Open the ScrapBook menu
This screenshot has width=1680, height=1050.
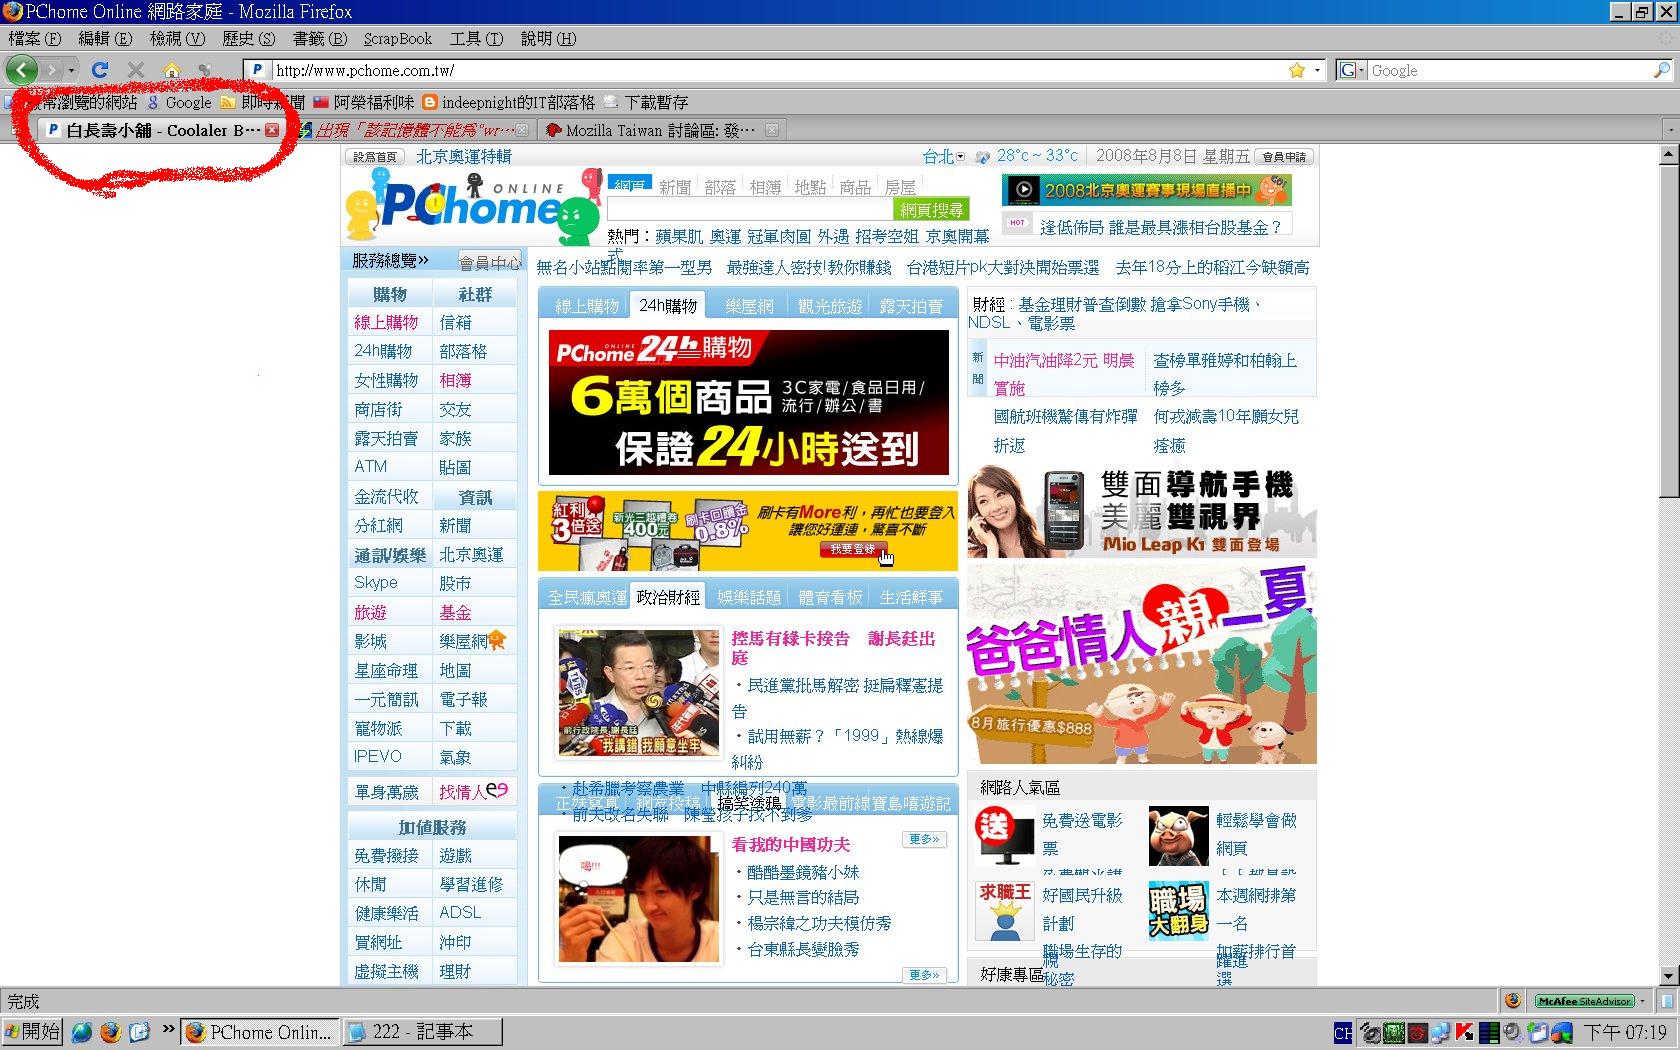(x=398, y=39)
